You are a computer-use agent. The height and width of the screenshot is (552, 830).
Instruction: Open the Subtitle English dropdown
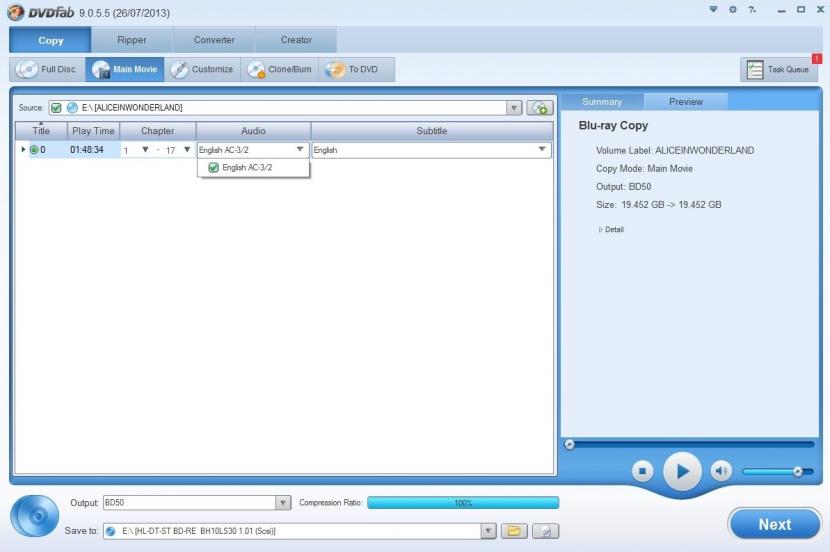pos(542,150)
